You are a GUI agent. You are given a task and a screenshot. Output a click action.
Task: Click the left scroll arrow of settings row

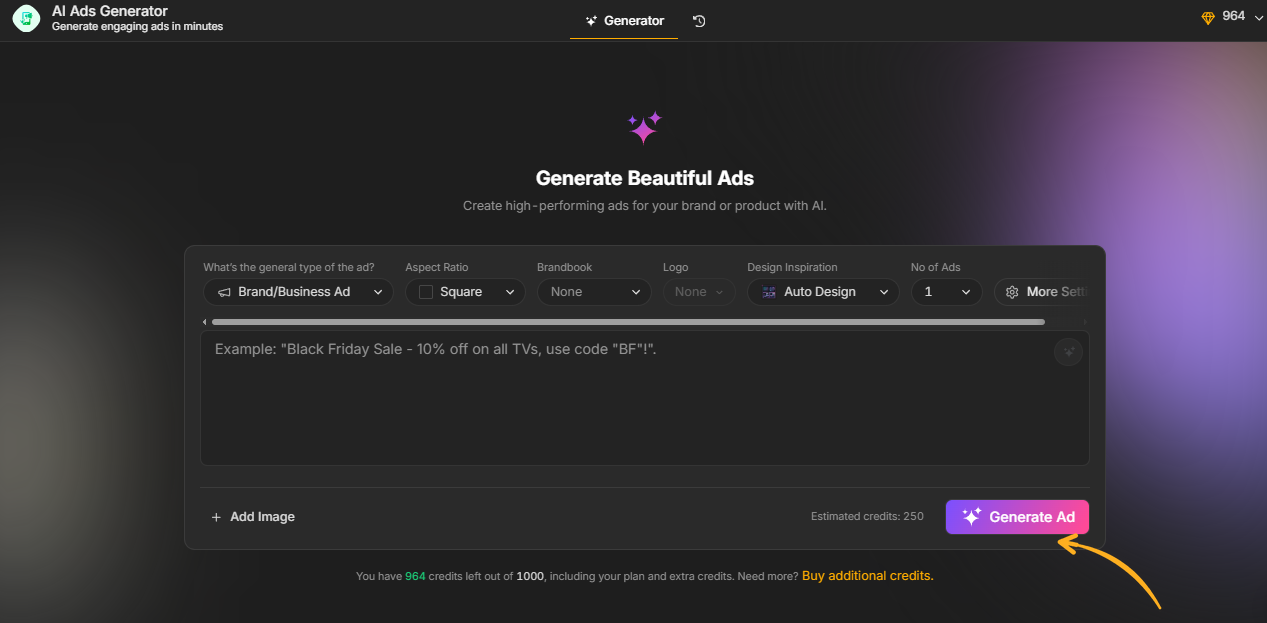tap(204, 322)
